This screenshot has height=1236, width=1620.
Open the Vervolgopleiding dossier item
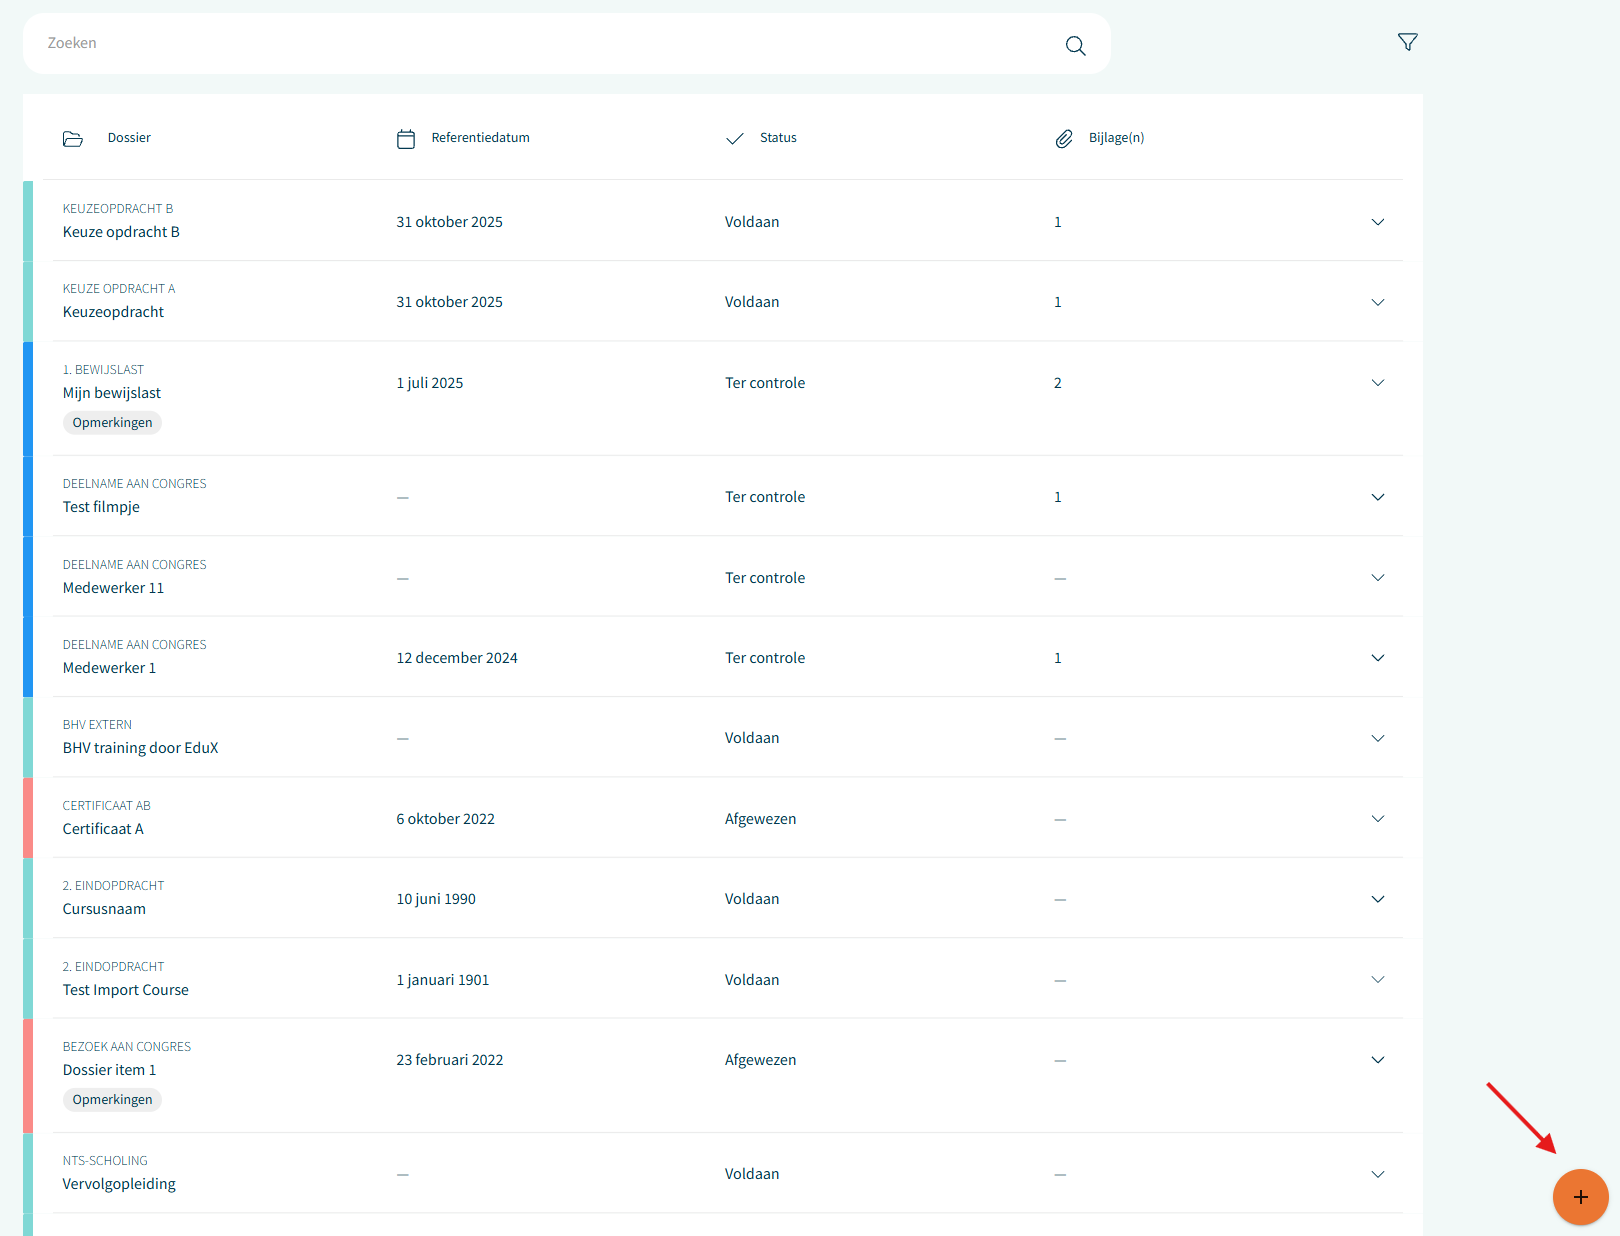[119, 1184]
